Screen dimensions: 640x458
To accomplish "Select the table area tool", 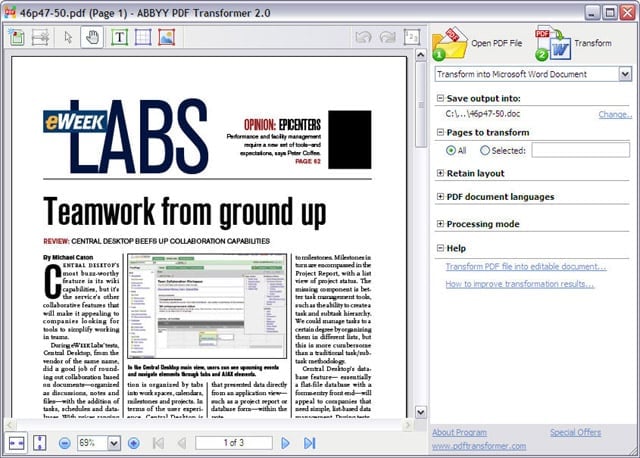I will pos(143,37).
